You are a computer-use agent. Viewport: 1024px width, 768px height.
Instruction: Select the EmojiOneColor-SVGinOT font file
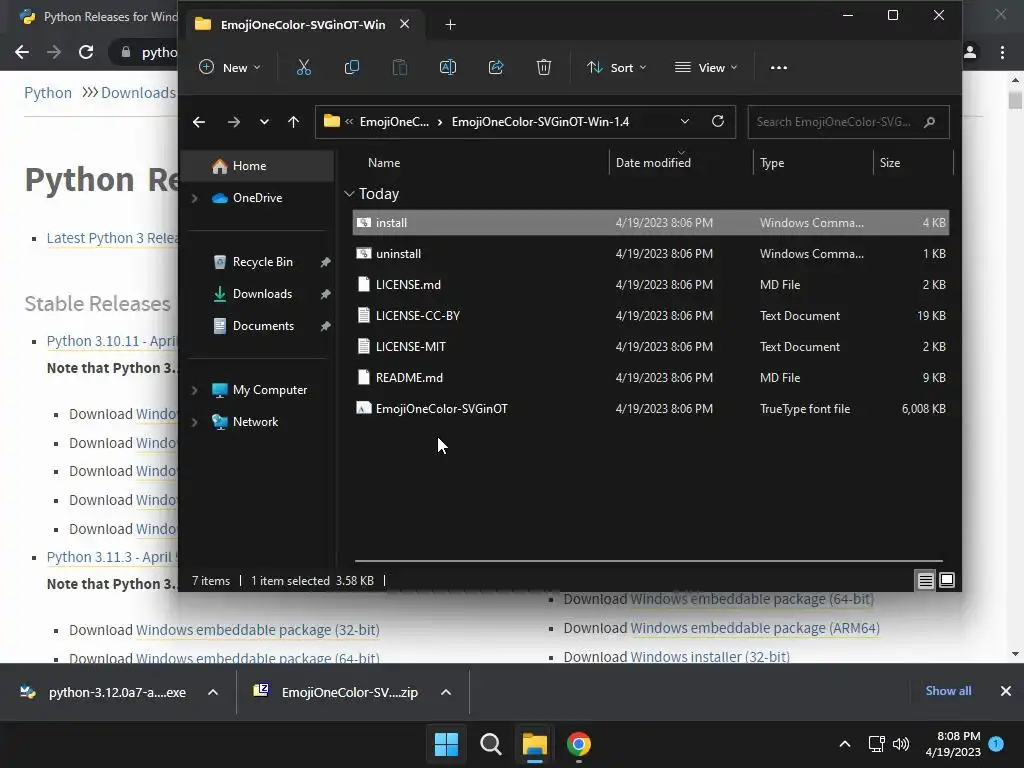click(x=650, y=409)
